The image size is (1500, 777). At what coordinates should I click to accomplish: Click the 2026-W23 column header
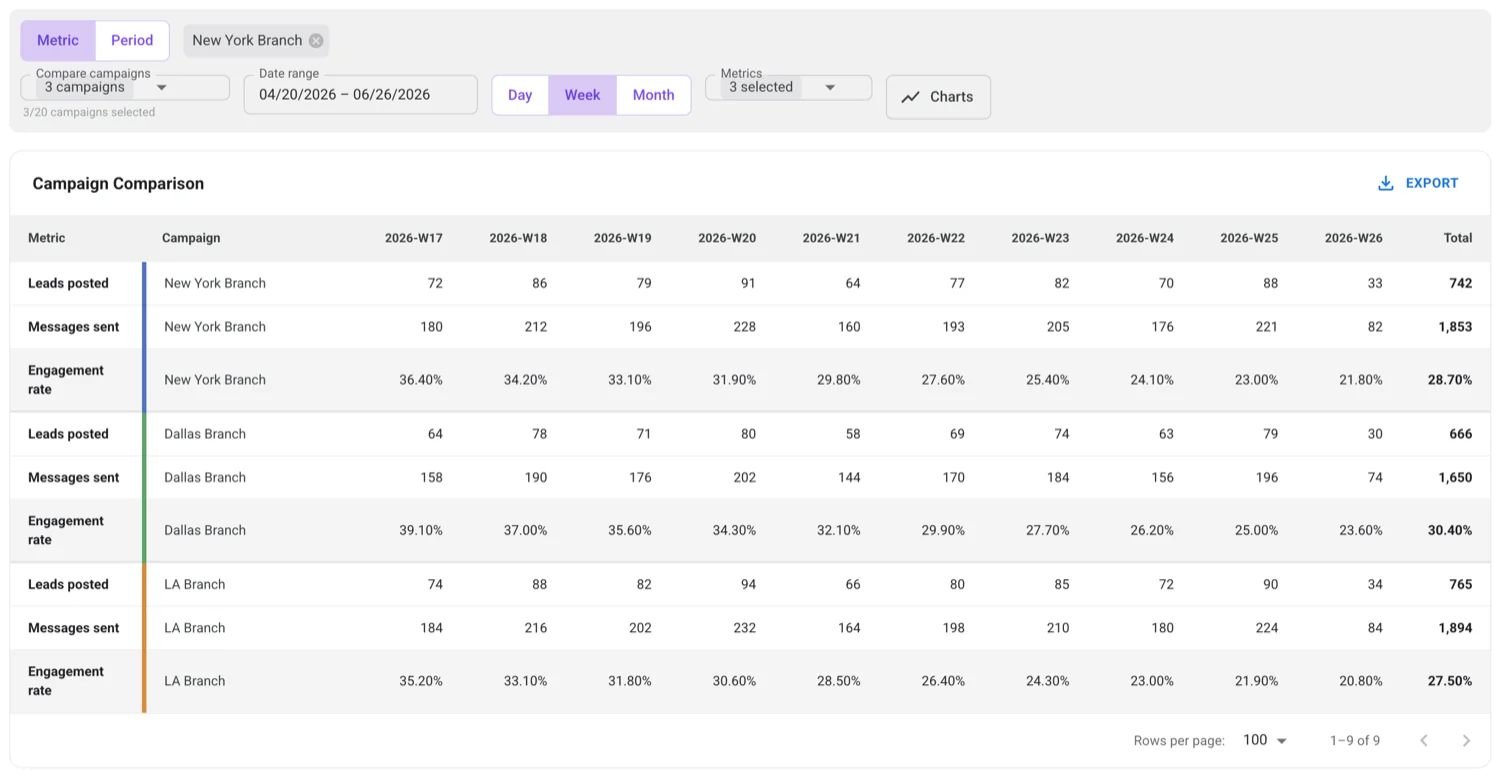(x=1040, y=238)
